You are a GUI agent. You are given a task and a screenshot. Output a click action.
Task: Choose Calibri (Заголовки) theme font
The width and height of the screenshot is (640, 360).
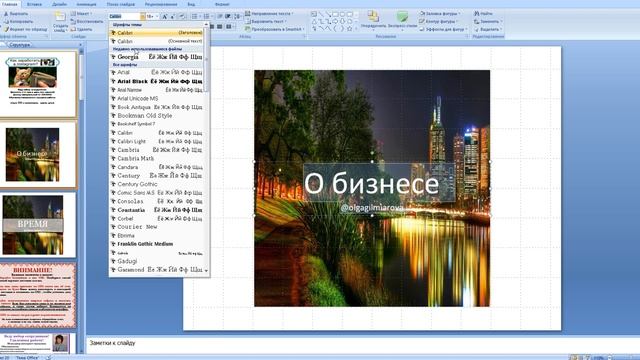pos(156,33)
